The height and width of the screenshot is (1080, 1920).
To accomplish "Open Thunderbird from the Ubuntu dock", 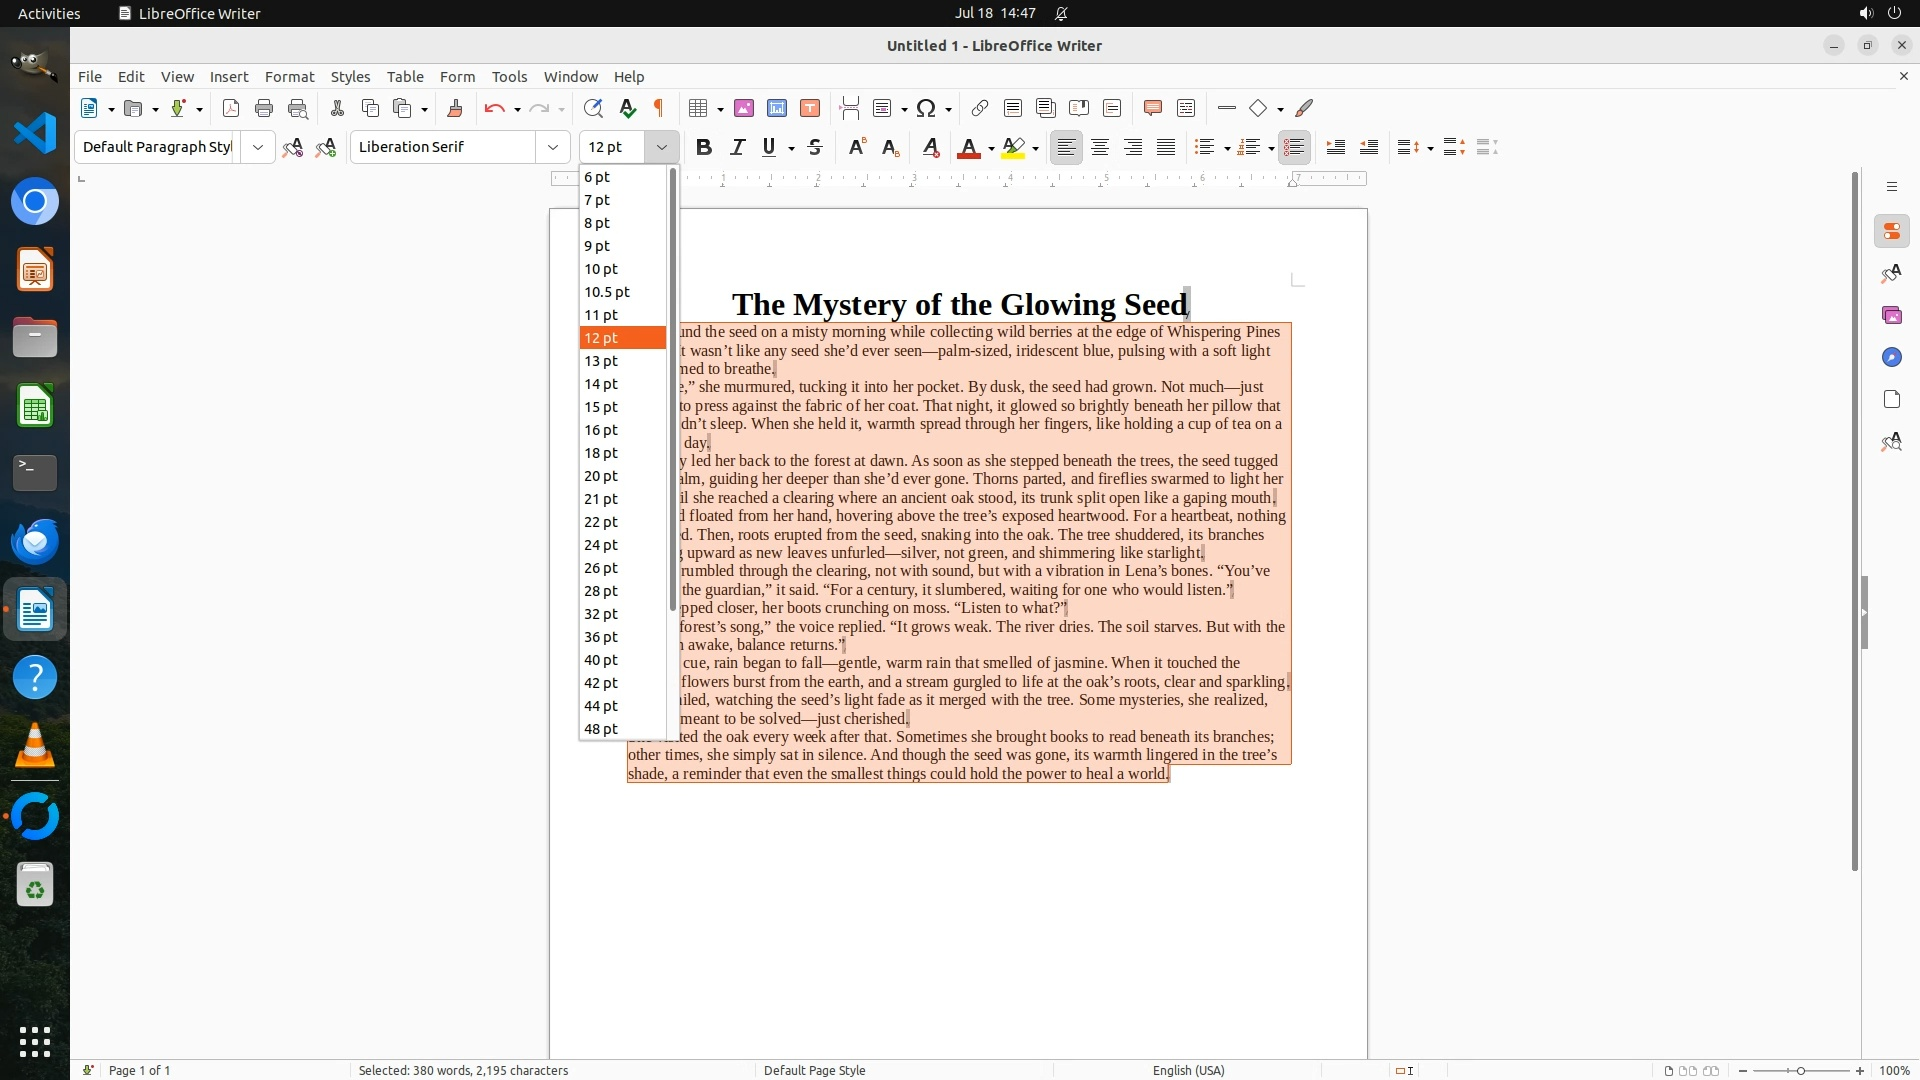I will pyautogui.click(x=35, y=541).
